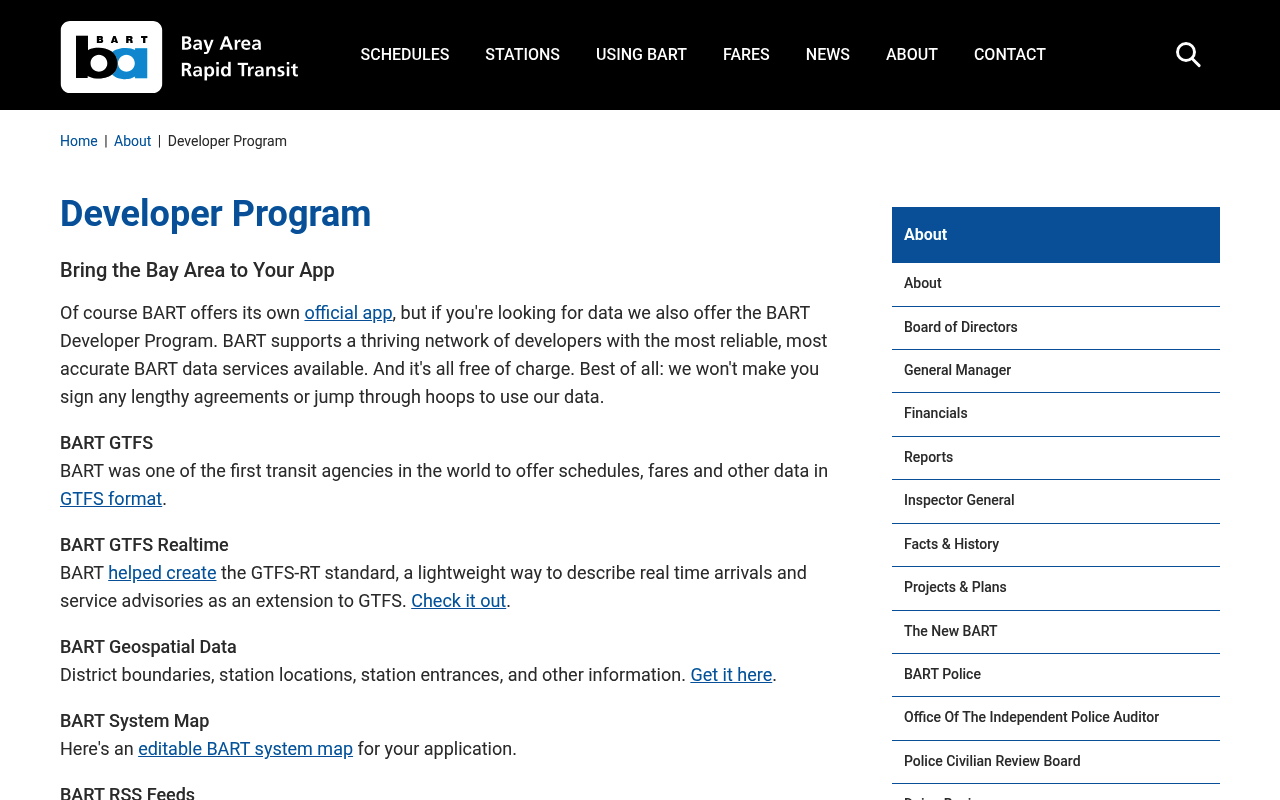This screenshot has width=1280, height=800.
Task: Open the News menu
Action: [x=828, y=55]
